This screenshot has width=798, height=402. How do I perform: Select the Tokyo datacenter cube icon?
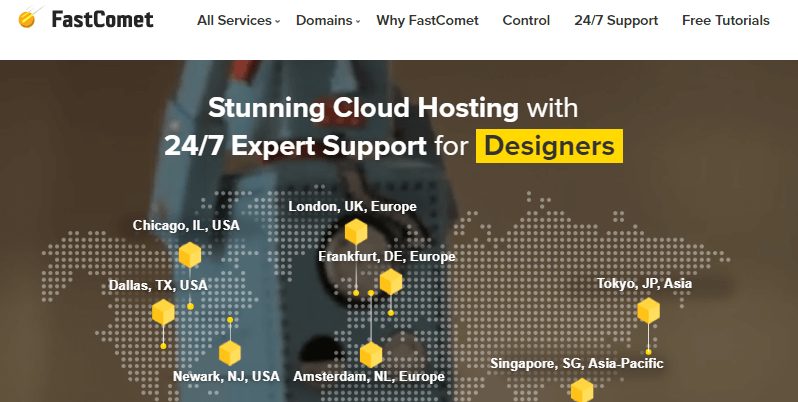pyautogui.click(x=648, y=310)
